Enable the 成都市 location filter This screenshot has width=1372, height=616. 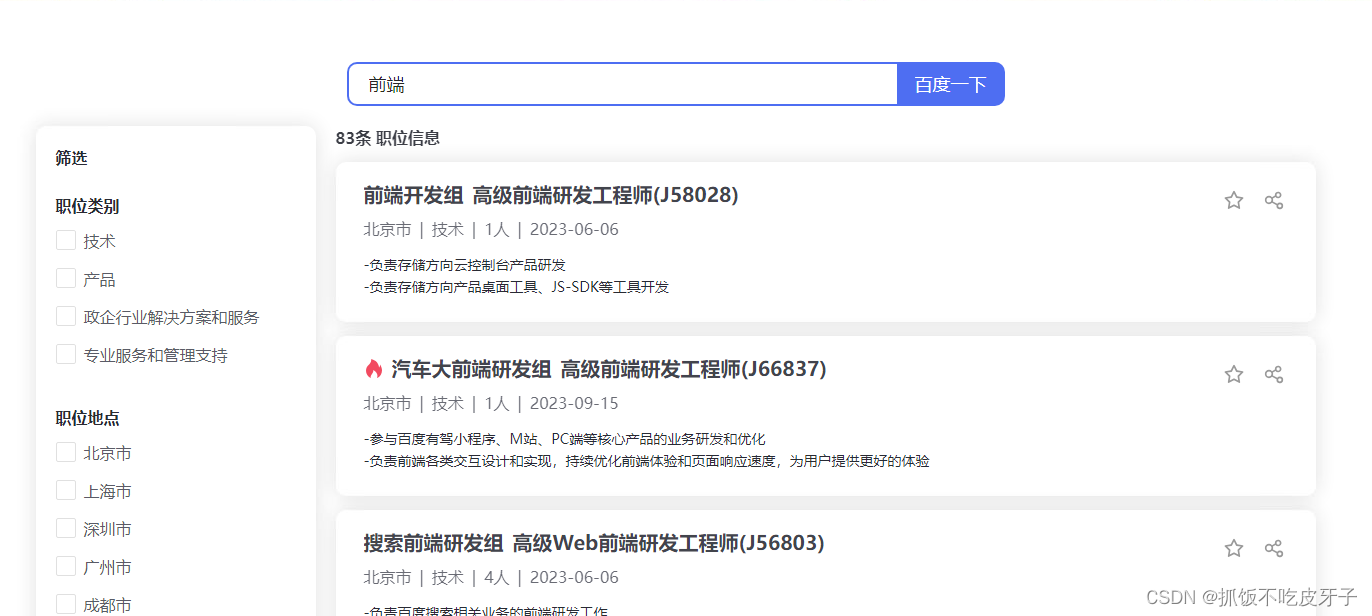coord(66,604)
